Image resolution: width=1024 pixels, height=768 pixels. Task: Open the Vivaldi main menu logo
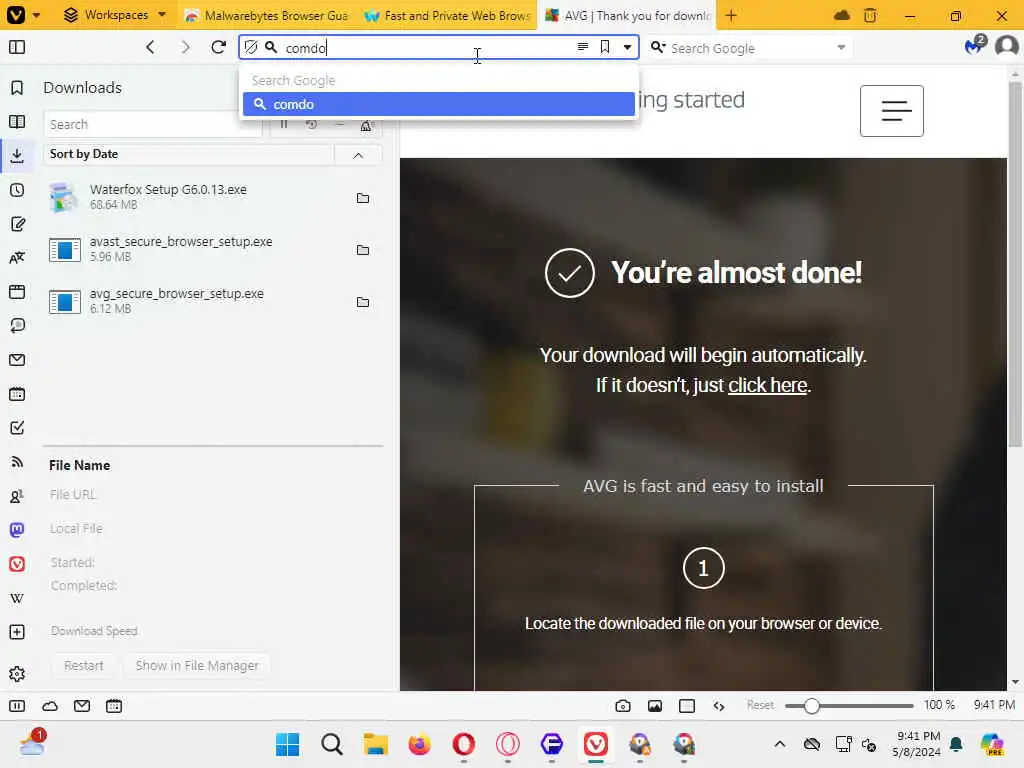point(16,14)
